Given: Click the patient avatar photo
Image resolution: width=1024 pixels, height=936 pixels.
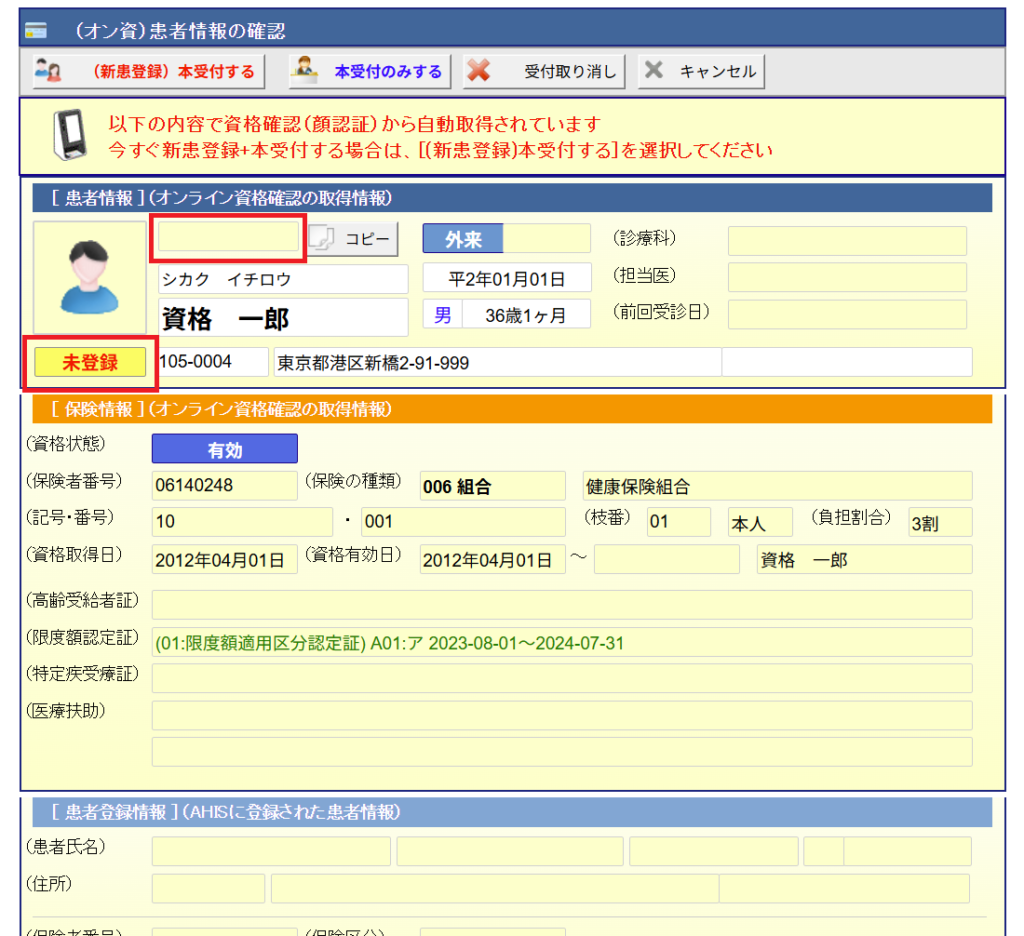Looking at the screenshot, I should coord(90,277).
